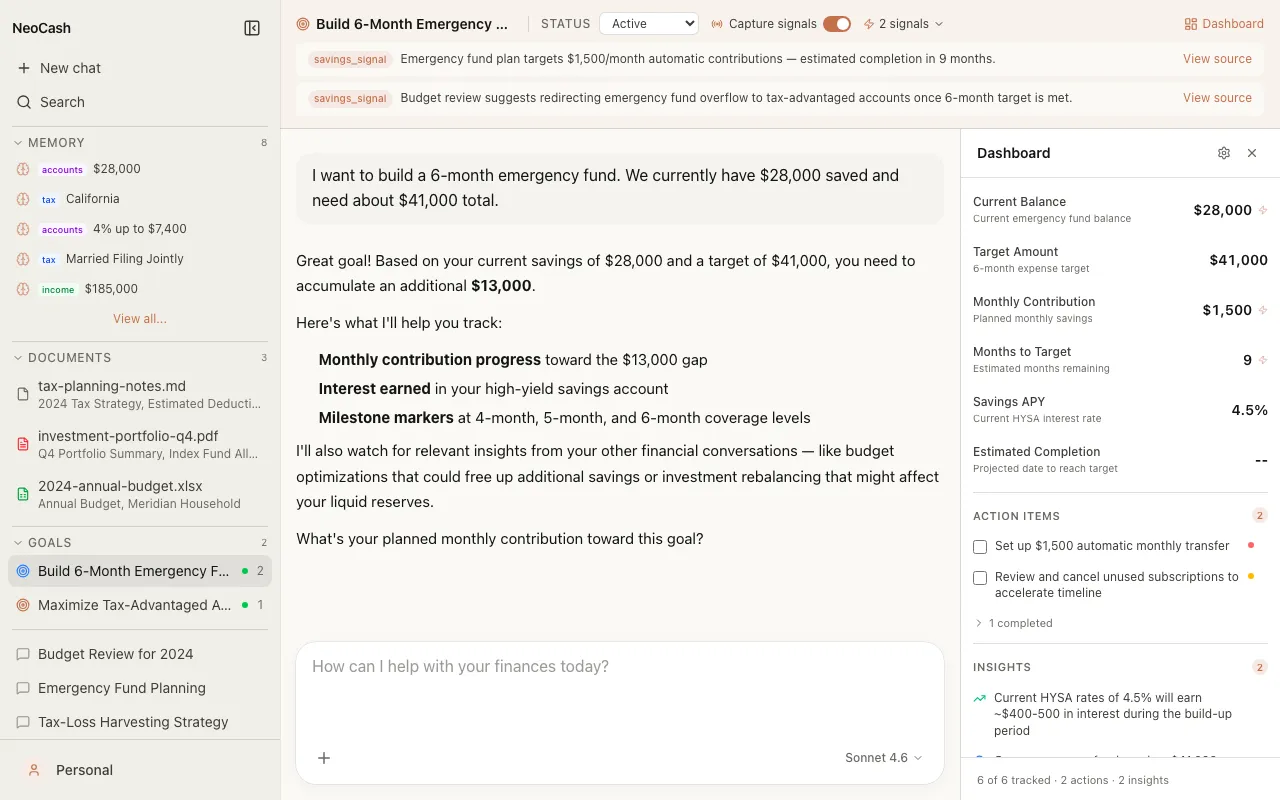This screenshot has height=800, width=1280.
Task: Open Search in sidebar
Action: 140,102
